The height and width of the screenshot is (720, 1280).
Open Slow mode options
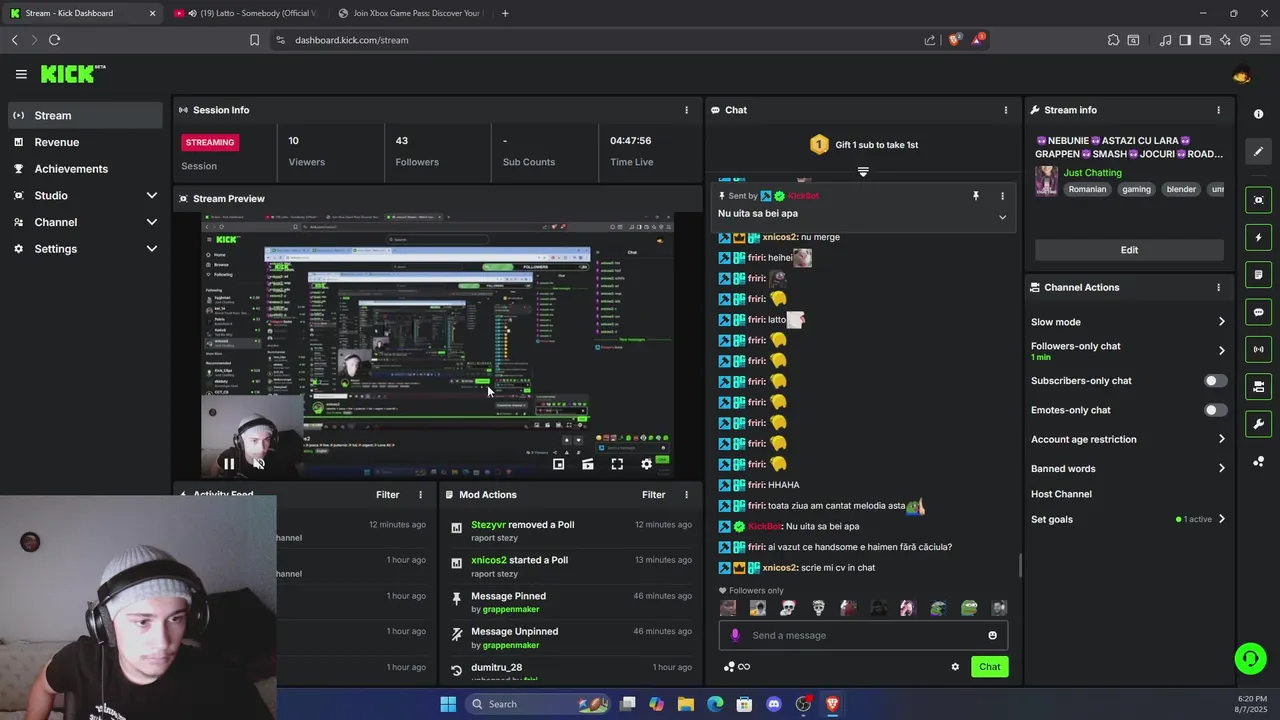1128,322
